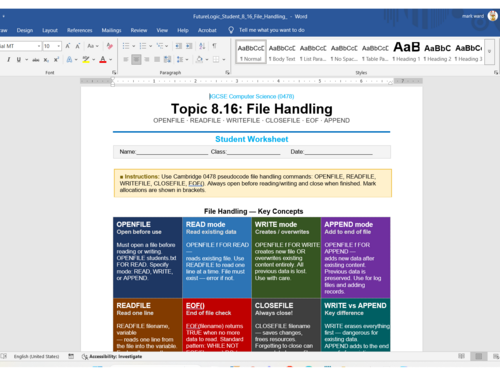Viewport: 500px width, 375px height.
Task: Click the Text Effects glowing A icon
Action: tap(70, 60)
